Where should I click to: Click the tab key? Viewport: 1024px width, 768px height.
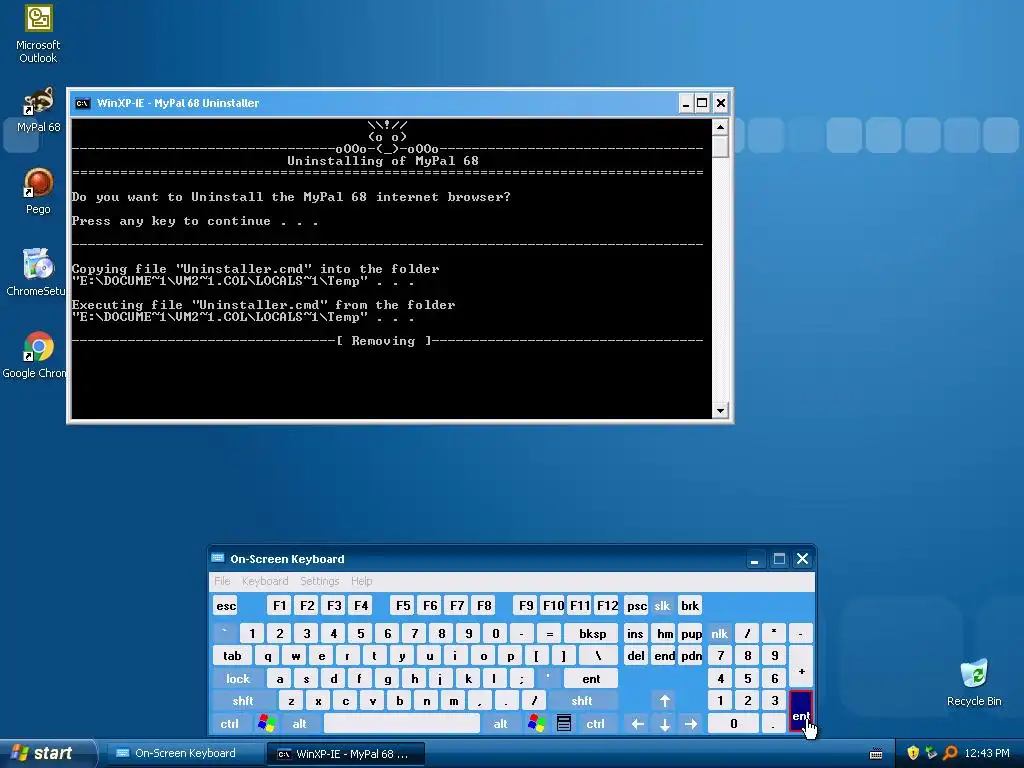pyautogui.click(x=232, y=656)
